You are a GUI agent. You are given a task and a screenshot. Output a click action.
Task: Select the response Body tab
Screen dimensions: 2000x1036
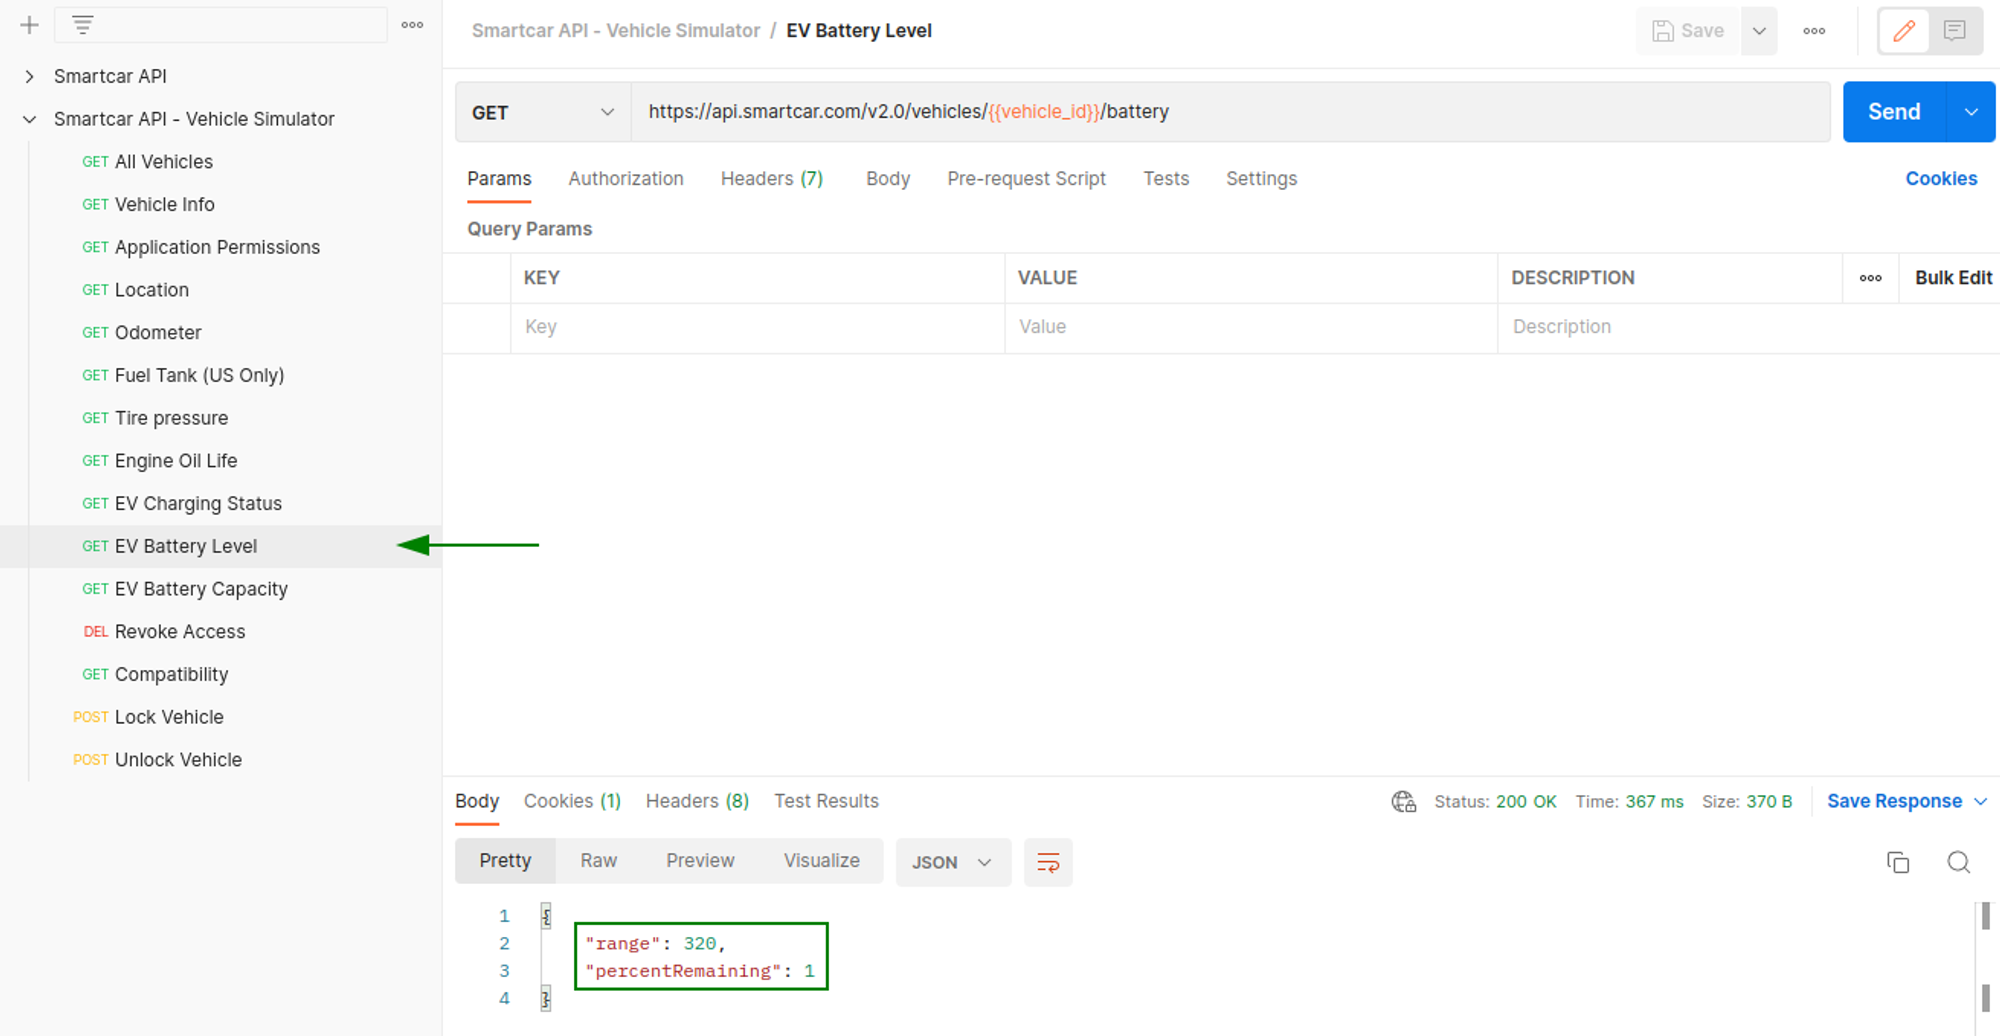point(477,801)
